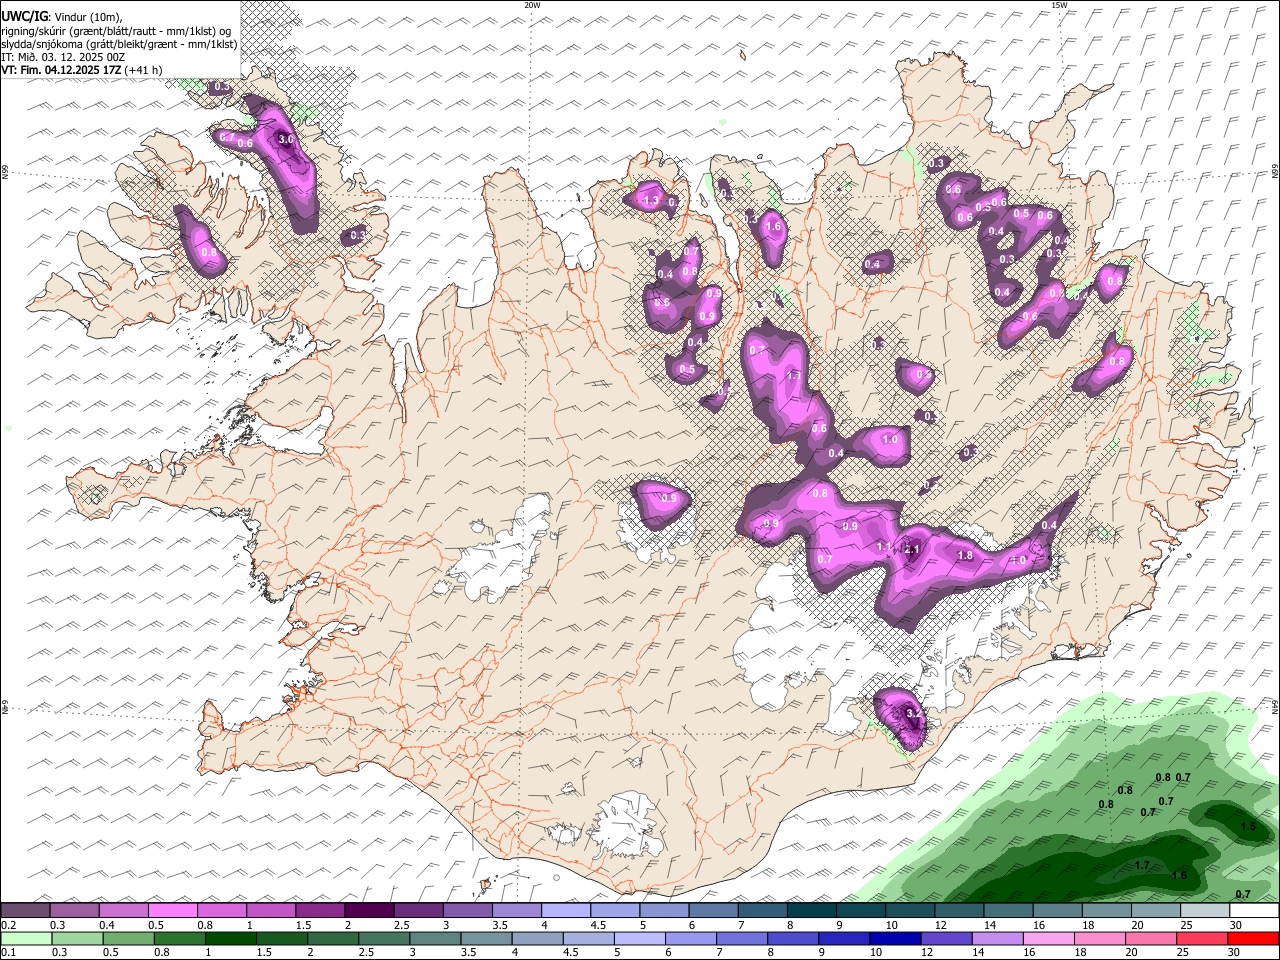The image size is (1280, 960).
Task: Click the '15W' longitude label
Action: point(1059,5)
